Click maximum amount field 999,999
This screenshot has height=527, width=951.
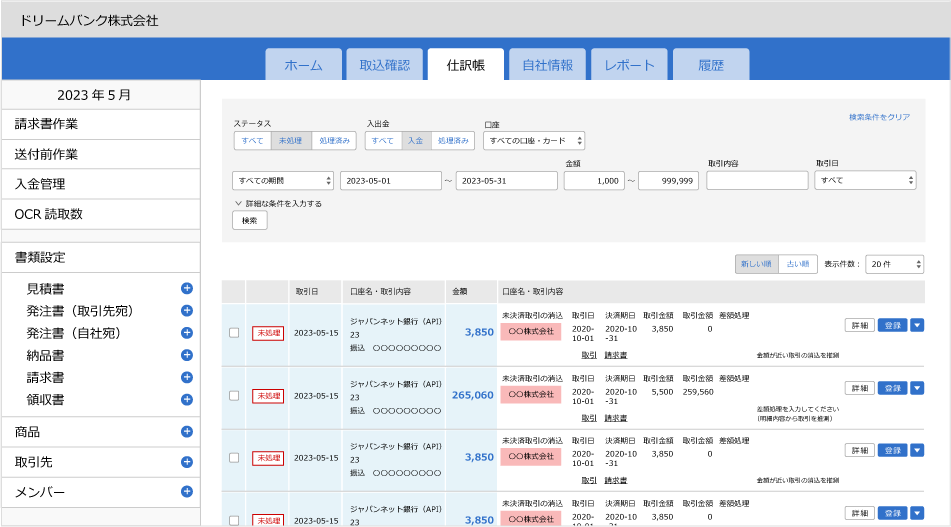pos(668,181)
